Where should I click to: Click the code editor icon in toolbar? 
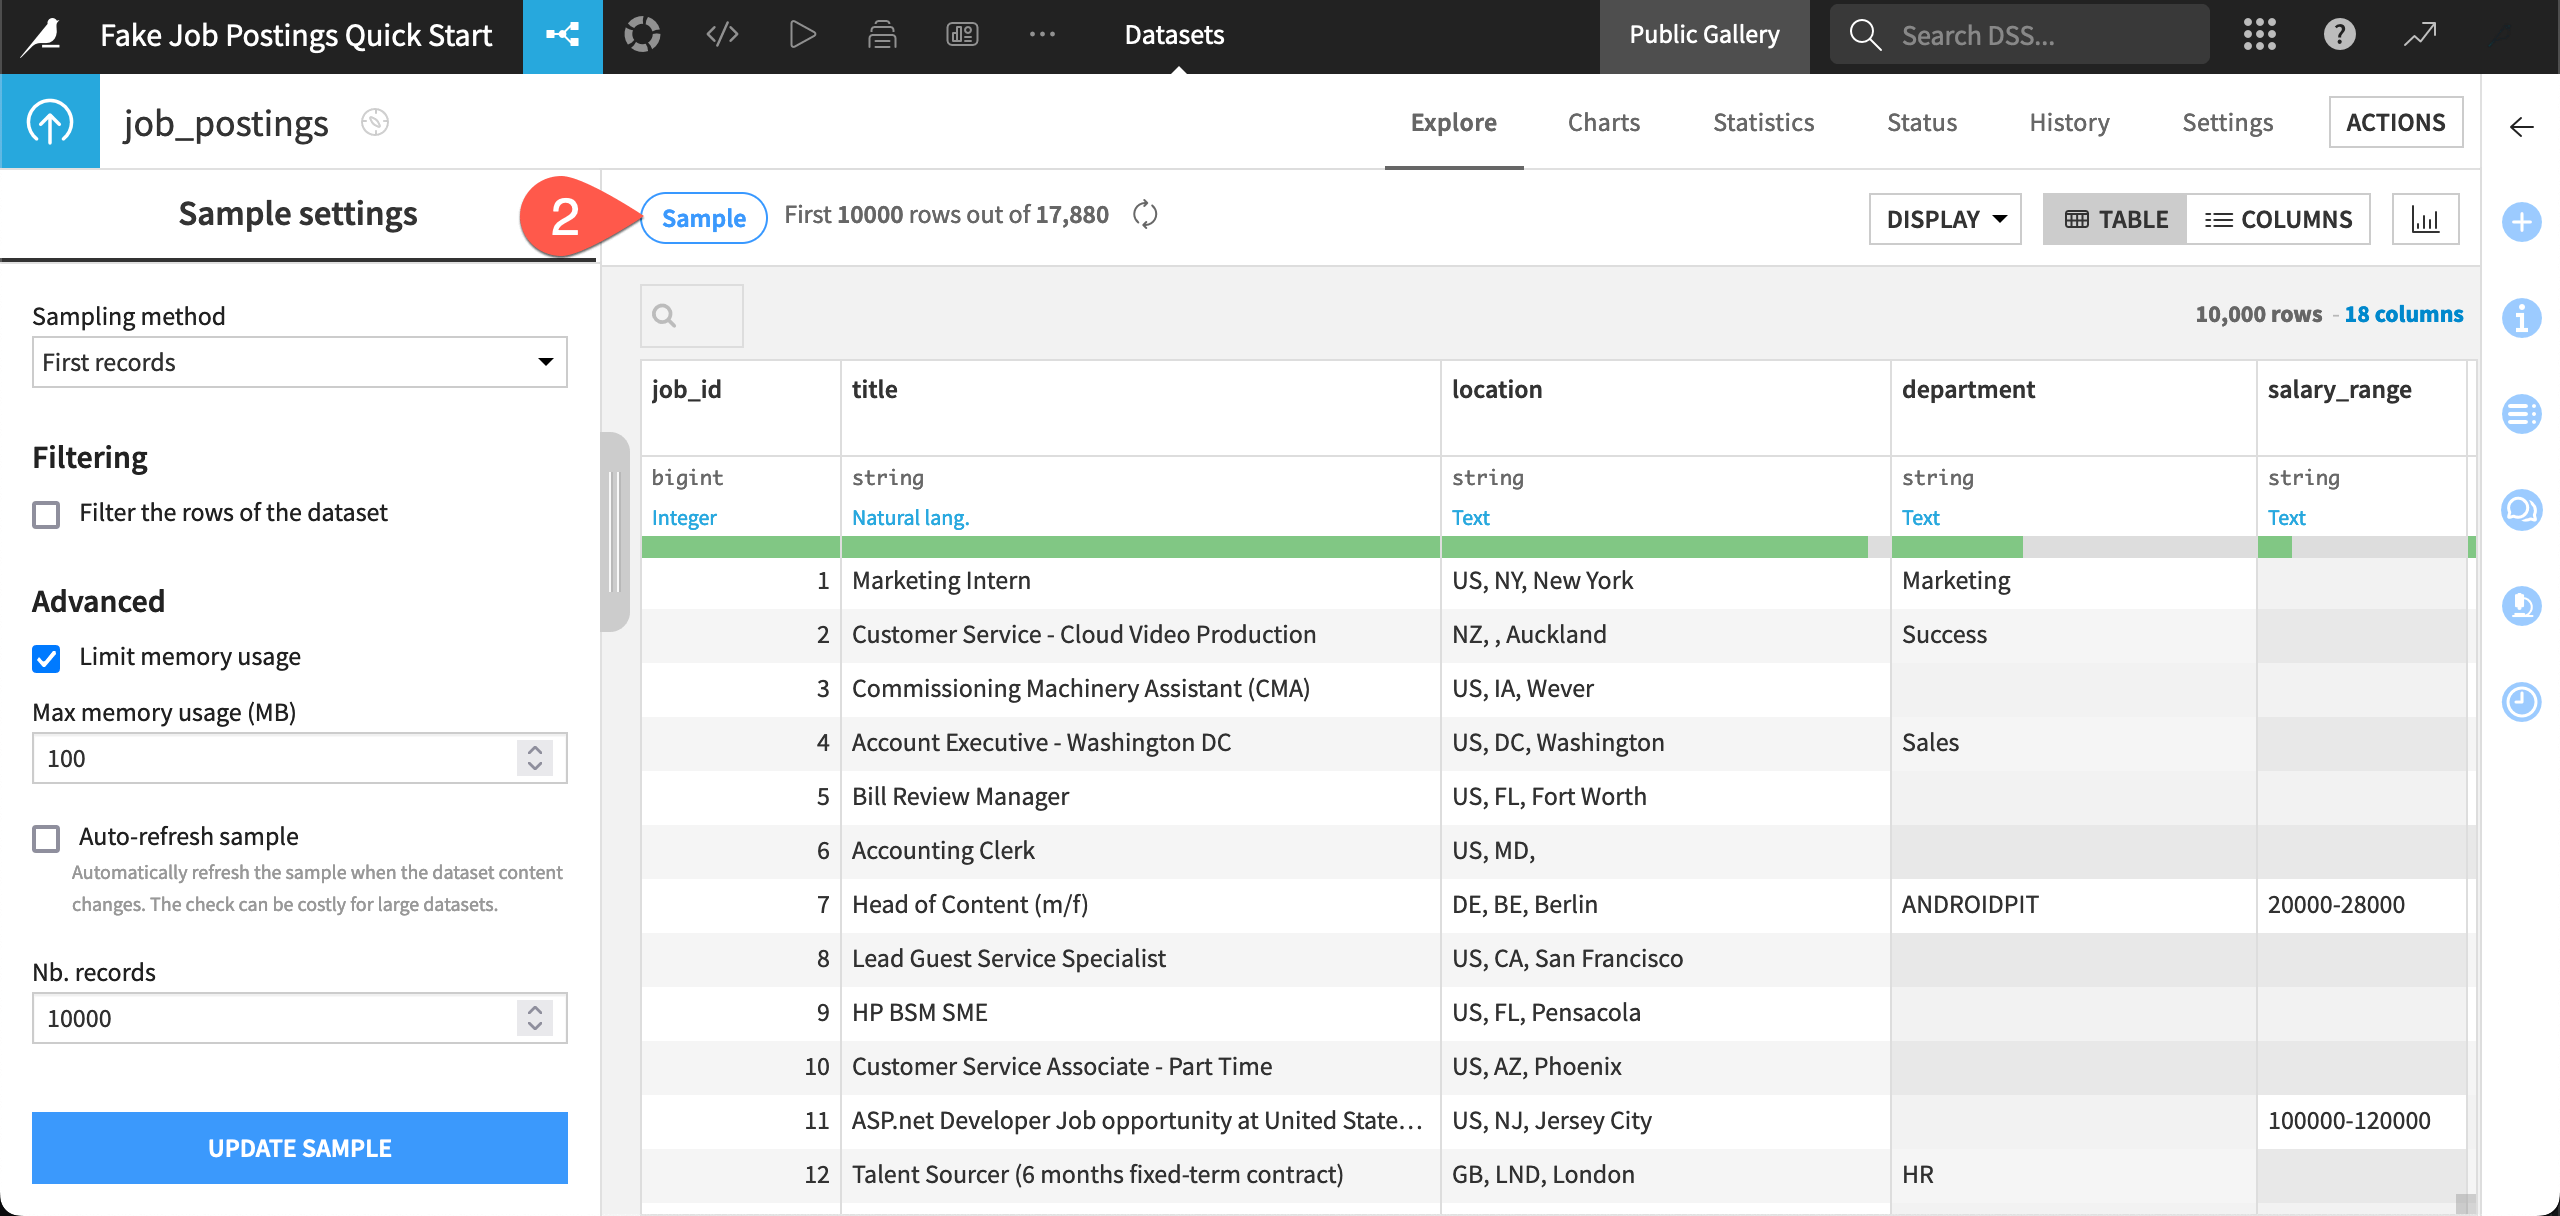(722, 36)
